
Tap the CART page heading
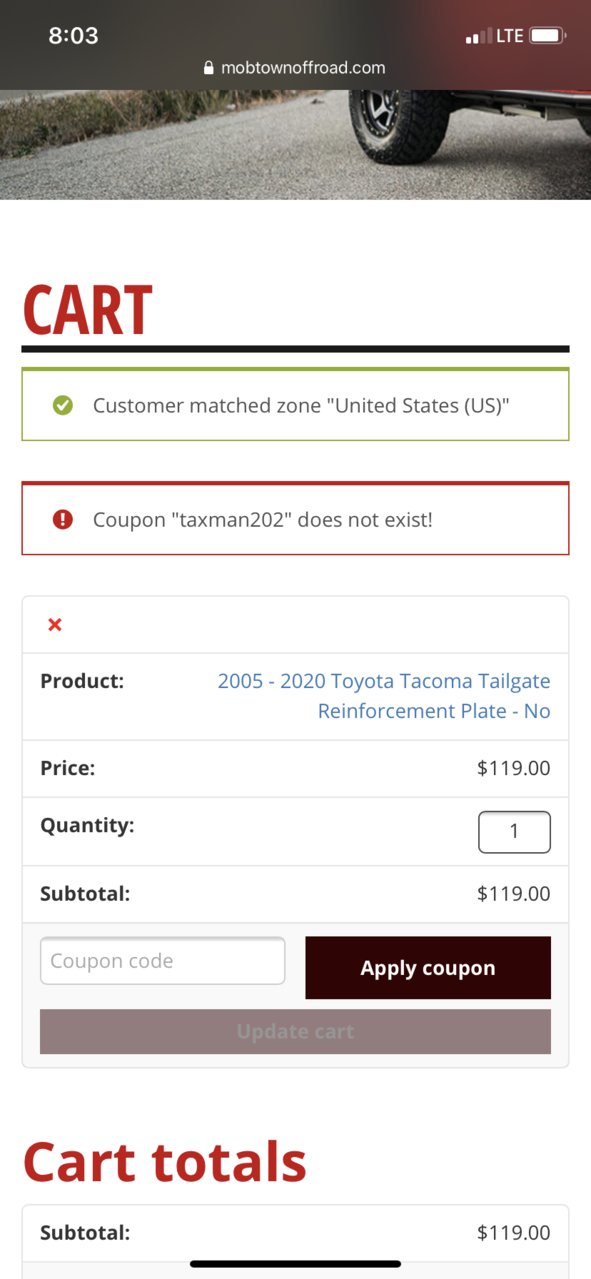[88, 310]
